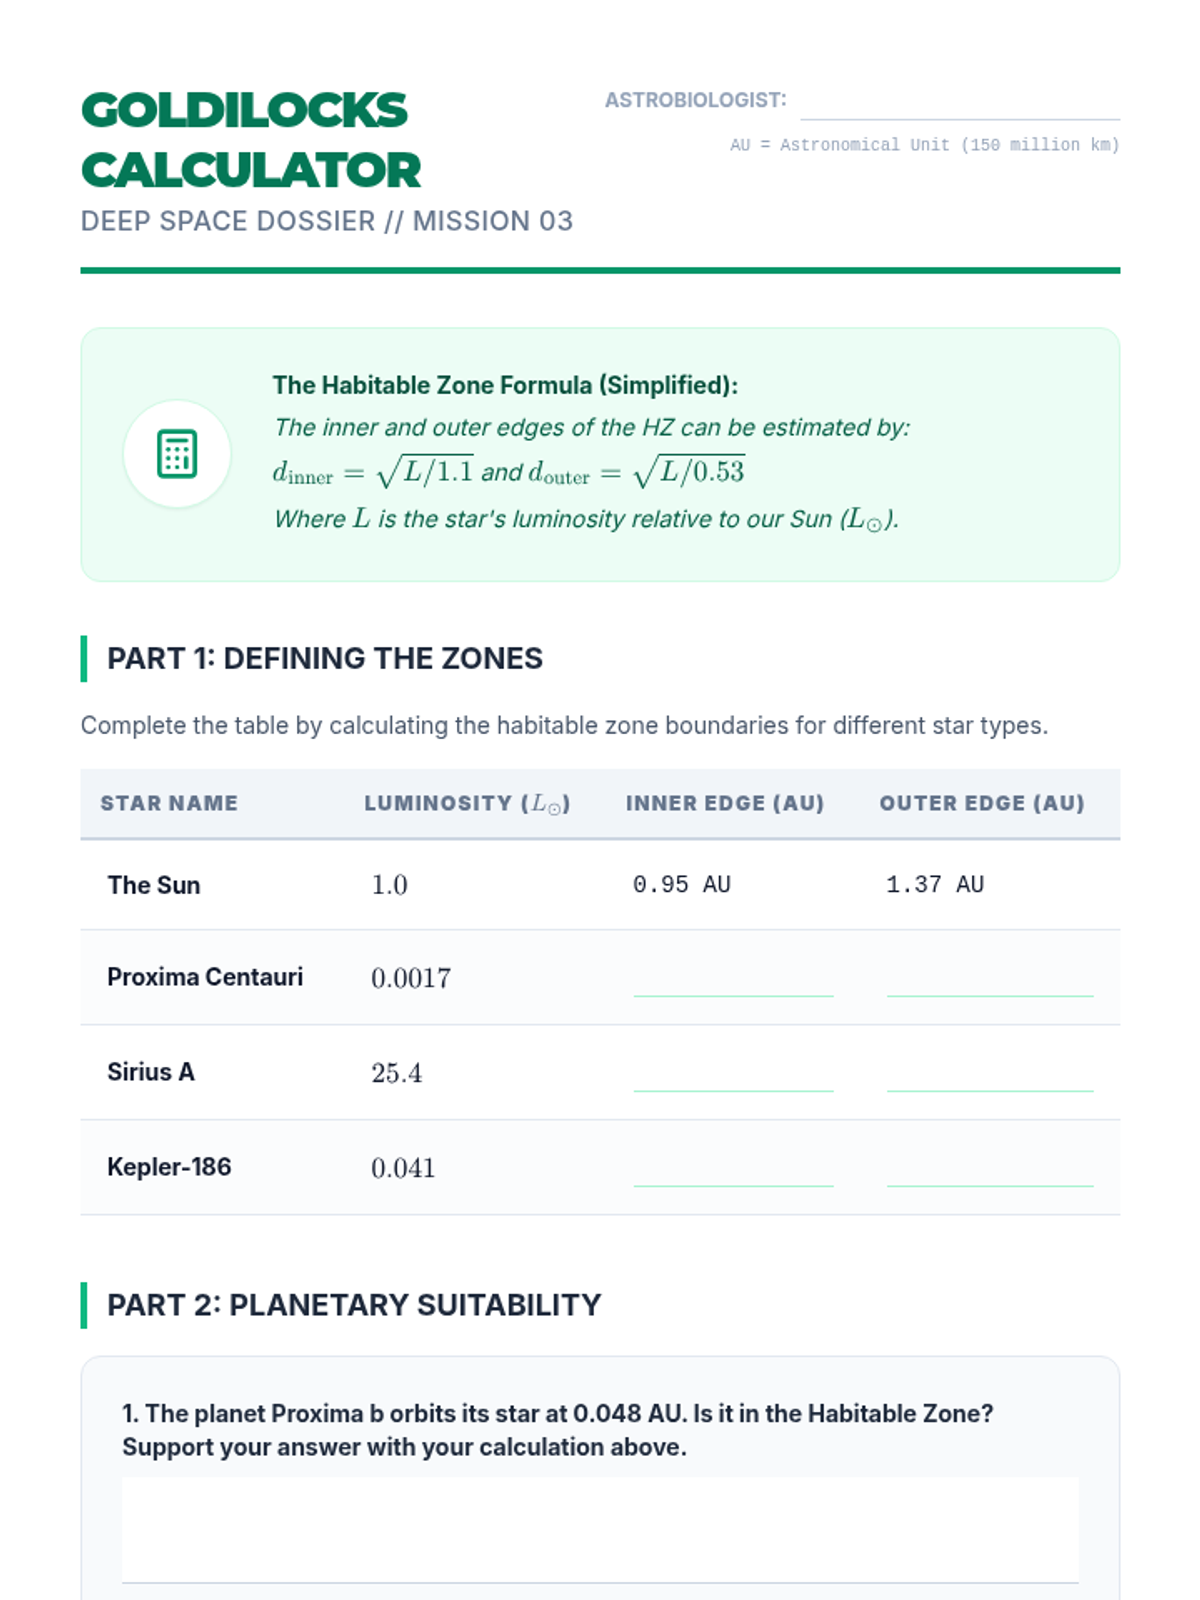Click the Sun's 1.37 AU outer value

coord(935,885)
